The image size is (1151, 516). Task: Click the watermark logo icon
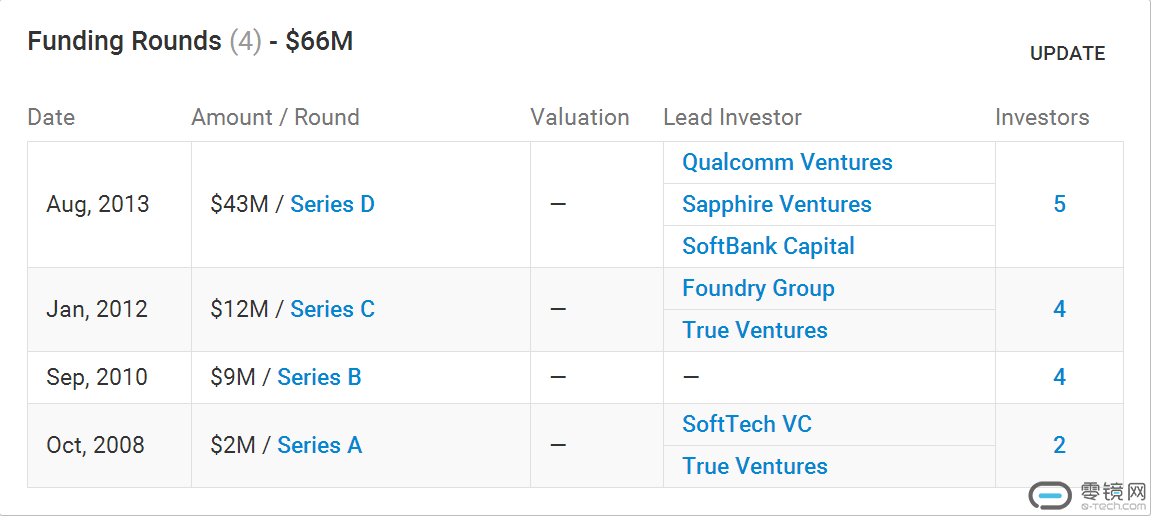pos(1050,495)
